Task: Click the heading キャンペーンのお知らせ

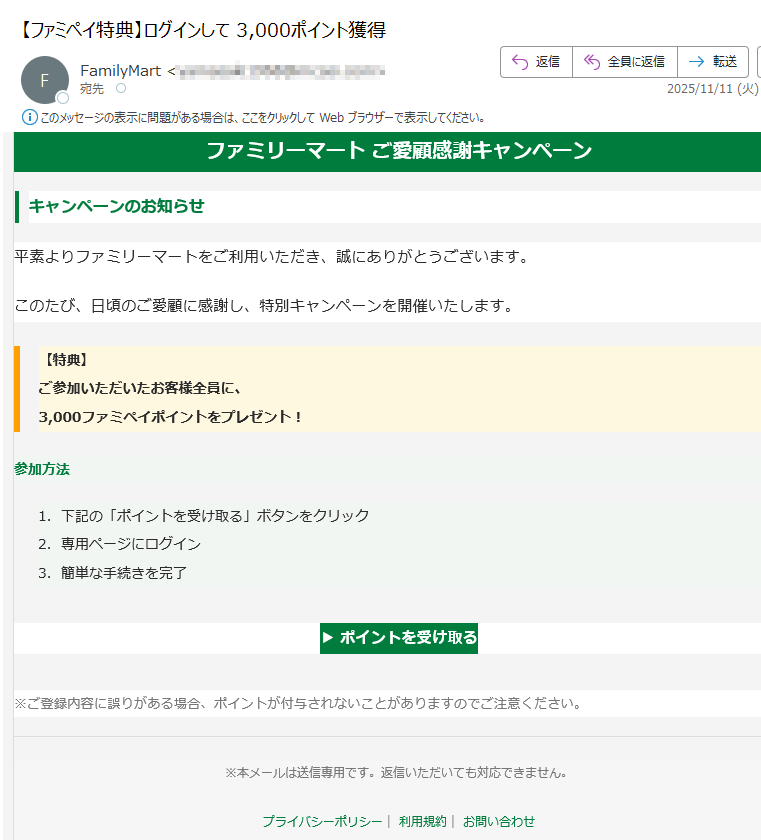Action: tap(117, 206)
